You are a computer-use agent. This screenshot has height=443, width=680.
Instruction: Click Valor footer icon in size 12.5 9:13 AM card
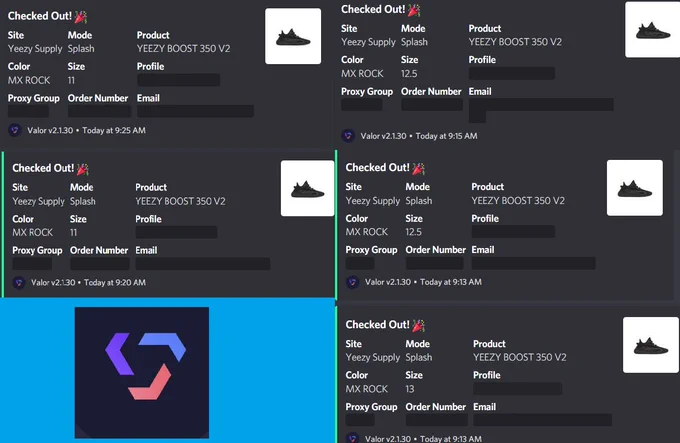[353, 282]
